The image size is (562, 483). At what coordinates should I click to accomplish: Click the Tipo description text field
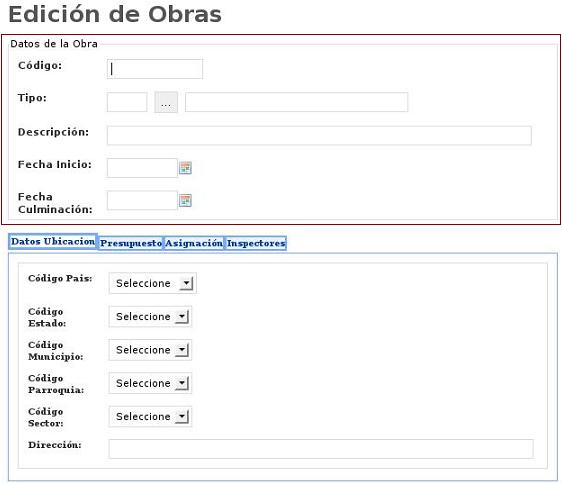point(296,102)
